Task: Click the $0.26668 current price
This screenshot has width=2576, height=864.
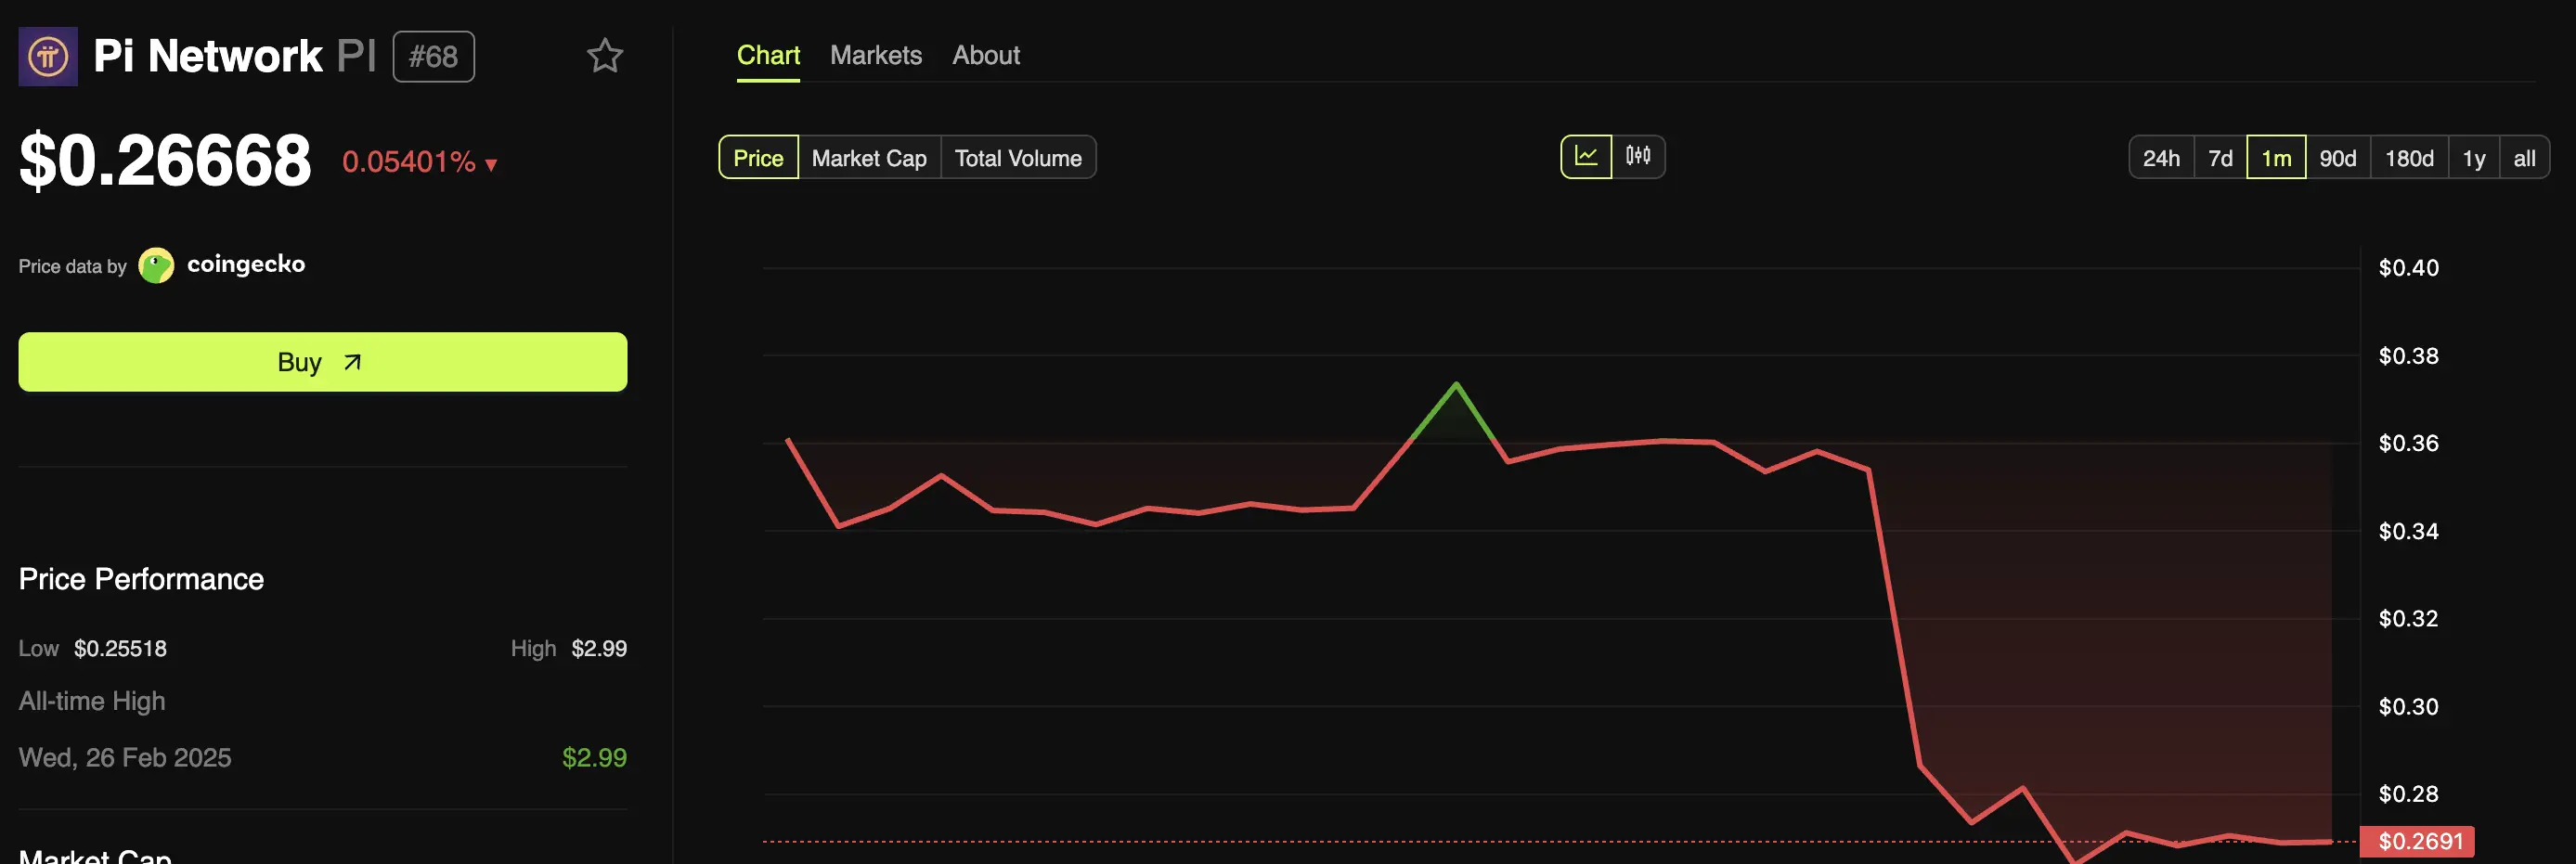Action: point(166,160)
